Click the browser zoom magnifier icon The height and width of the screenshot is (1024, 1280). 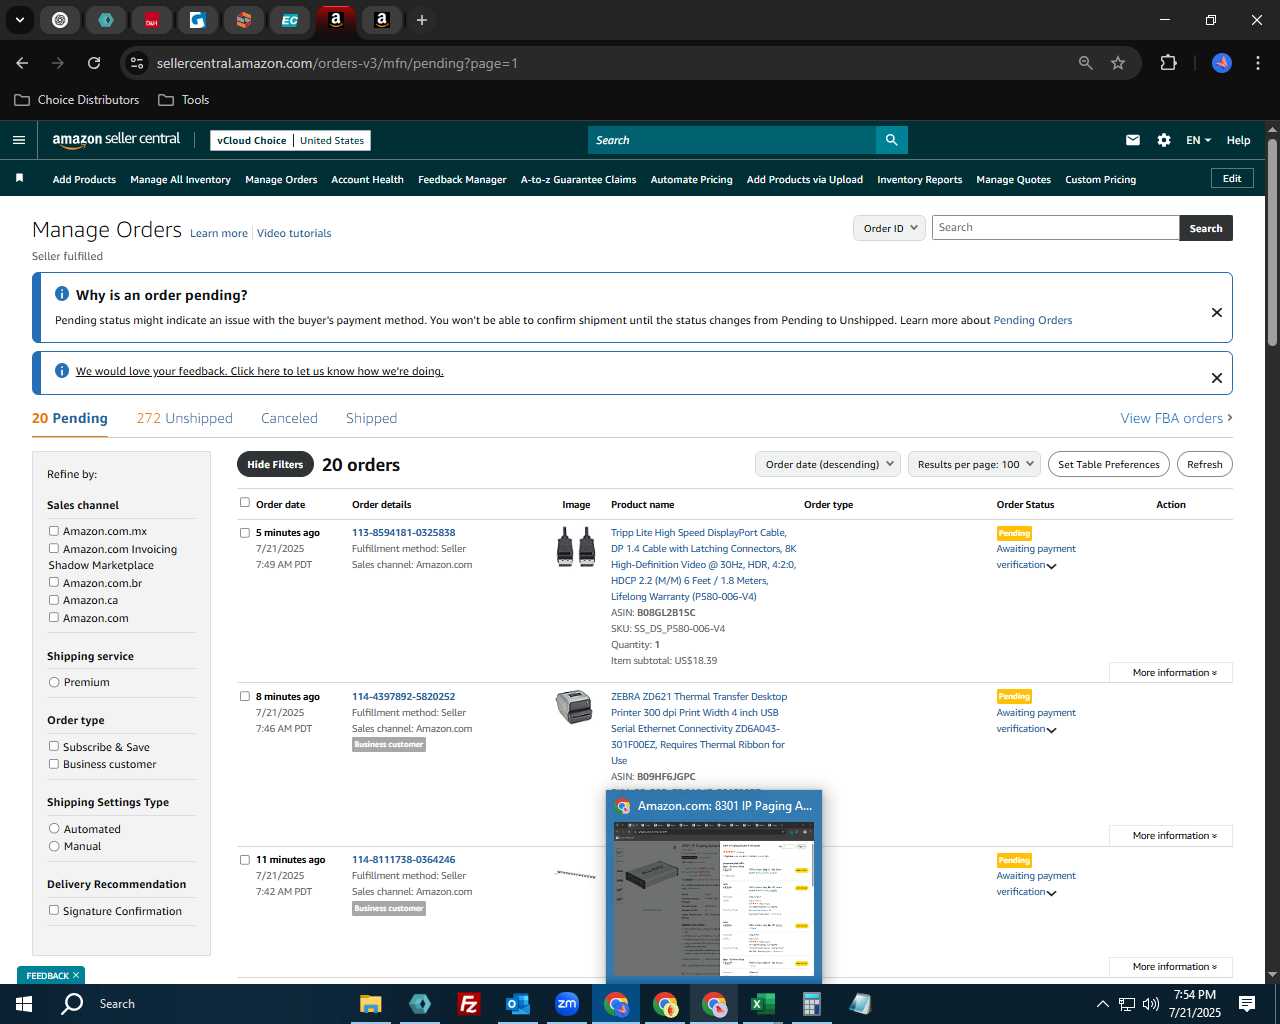[x=1086, y=63]
